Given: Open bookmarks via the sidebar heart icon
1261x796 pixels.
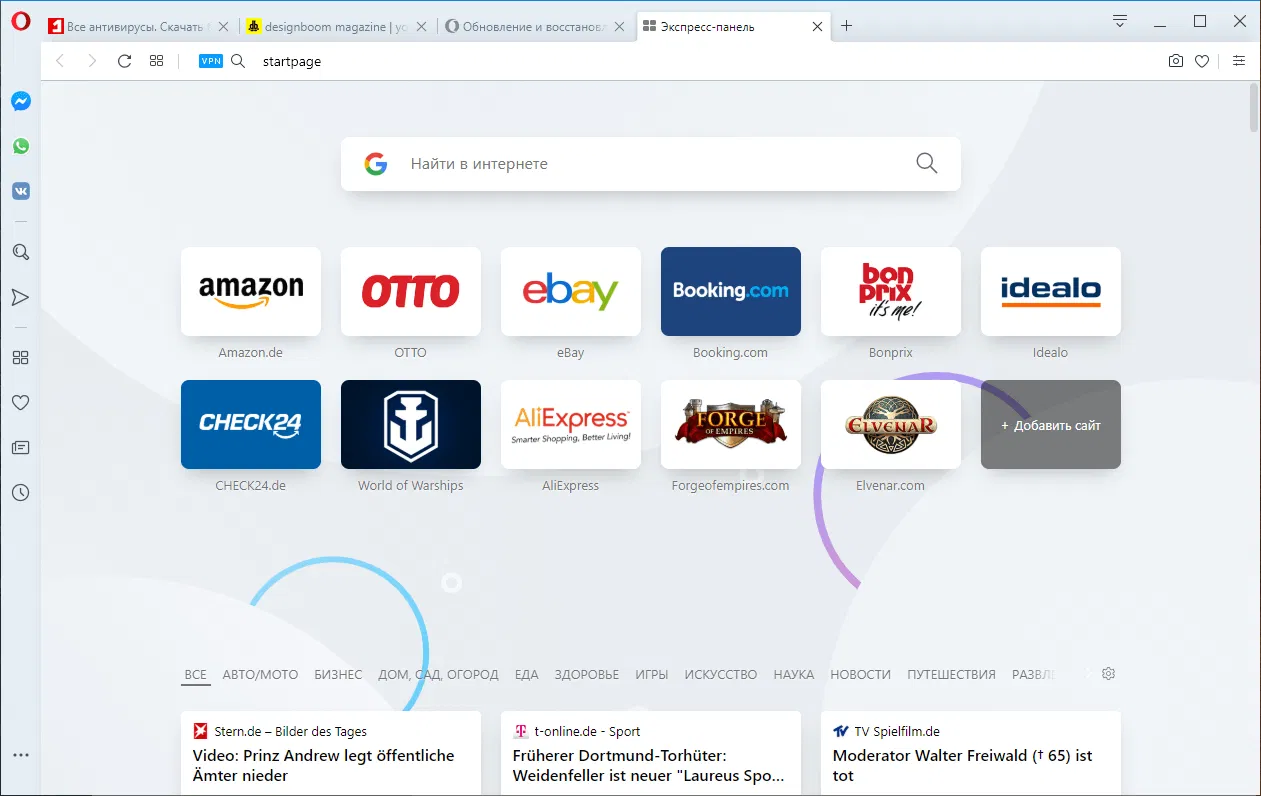Looking at the screenshot, I should pos(20,402).
